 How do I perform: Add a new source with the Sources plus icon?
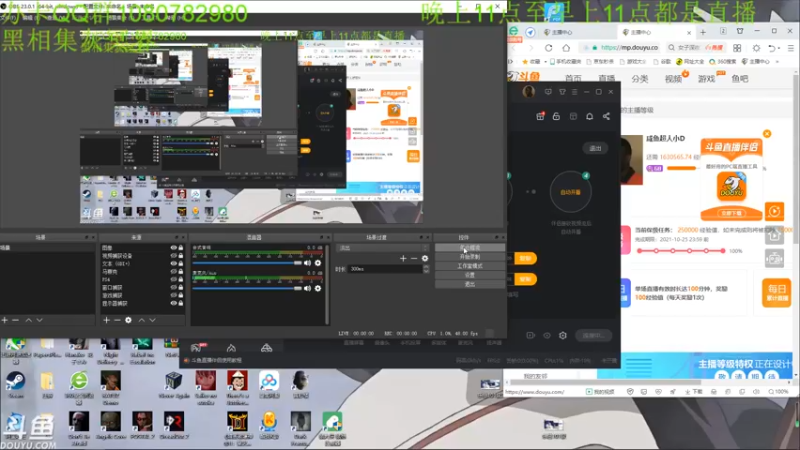(106, 320)
